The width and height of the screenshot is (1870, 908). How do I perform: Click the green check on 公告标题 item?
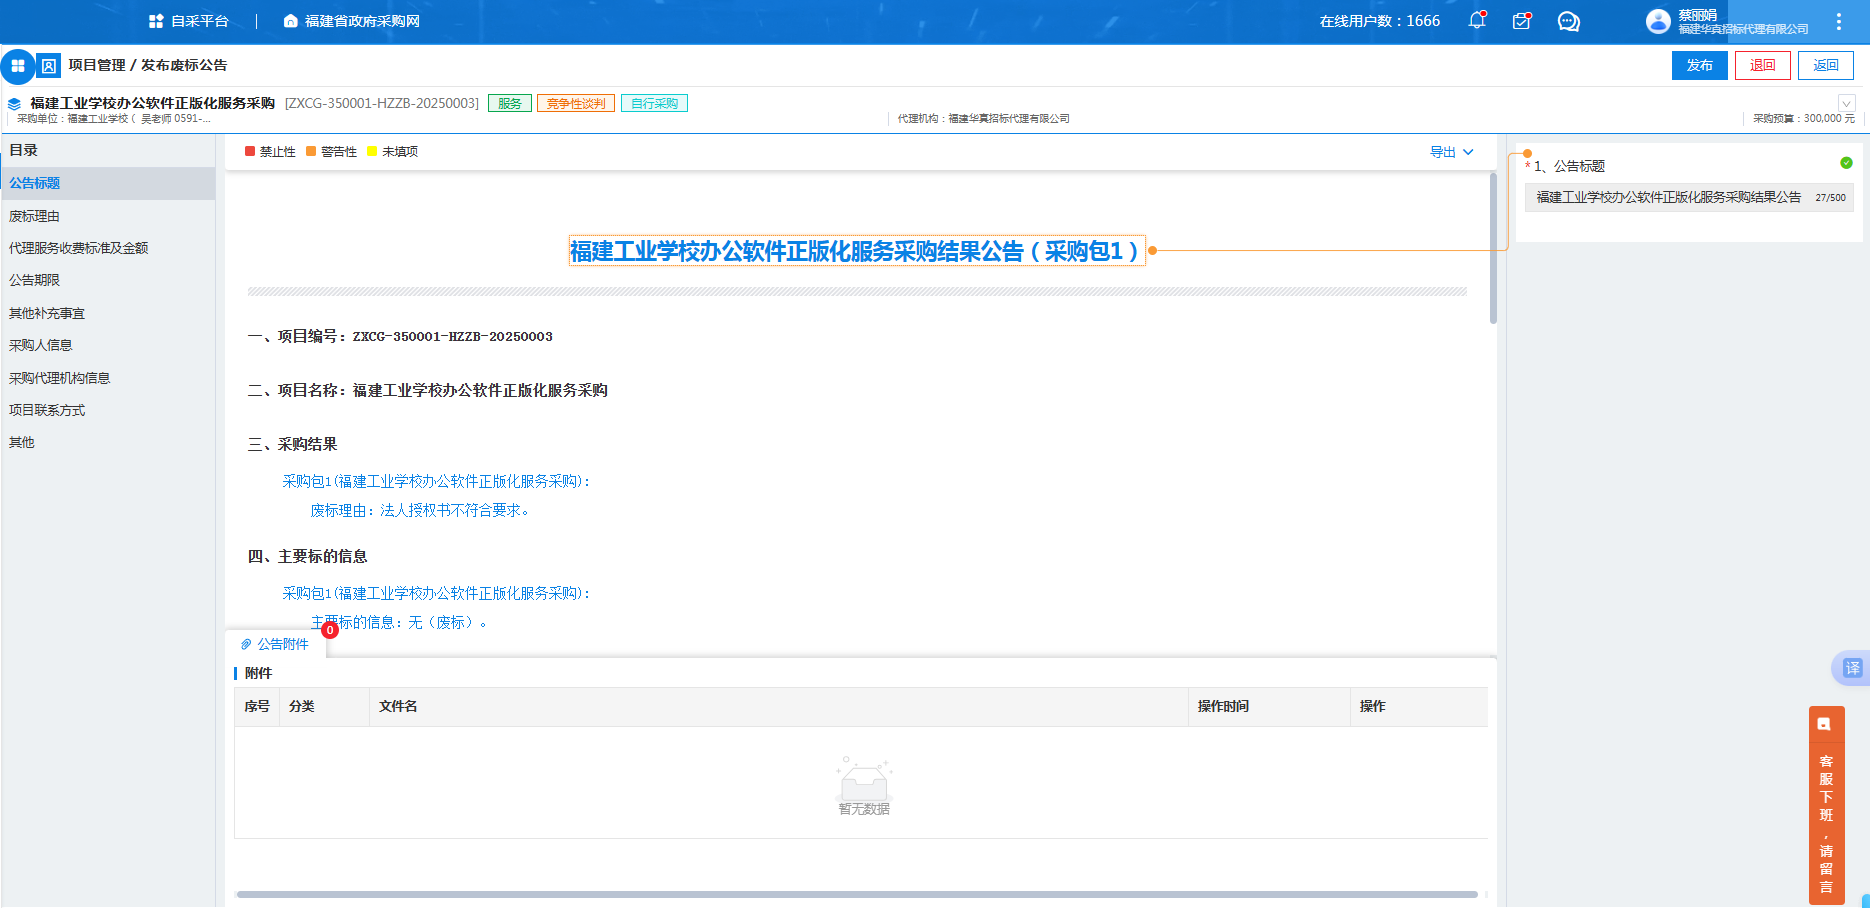(x=1846, y=163)
